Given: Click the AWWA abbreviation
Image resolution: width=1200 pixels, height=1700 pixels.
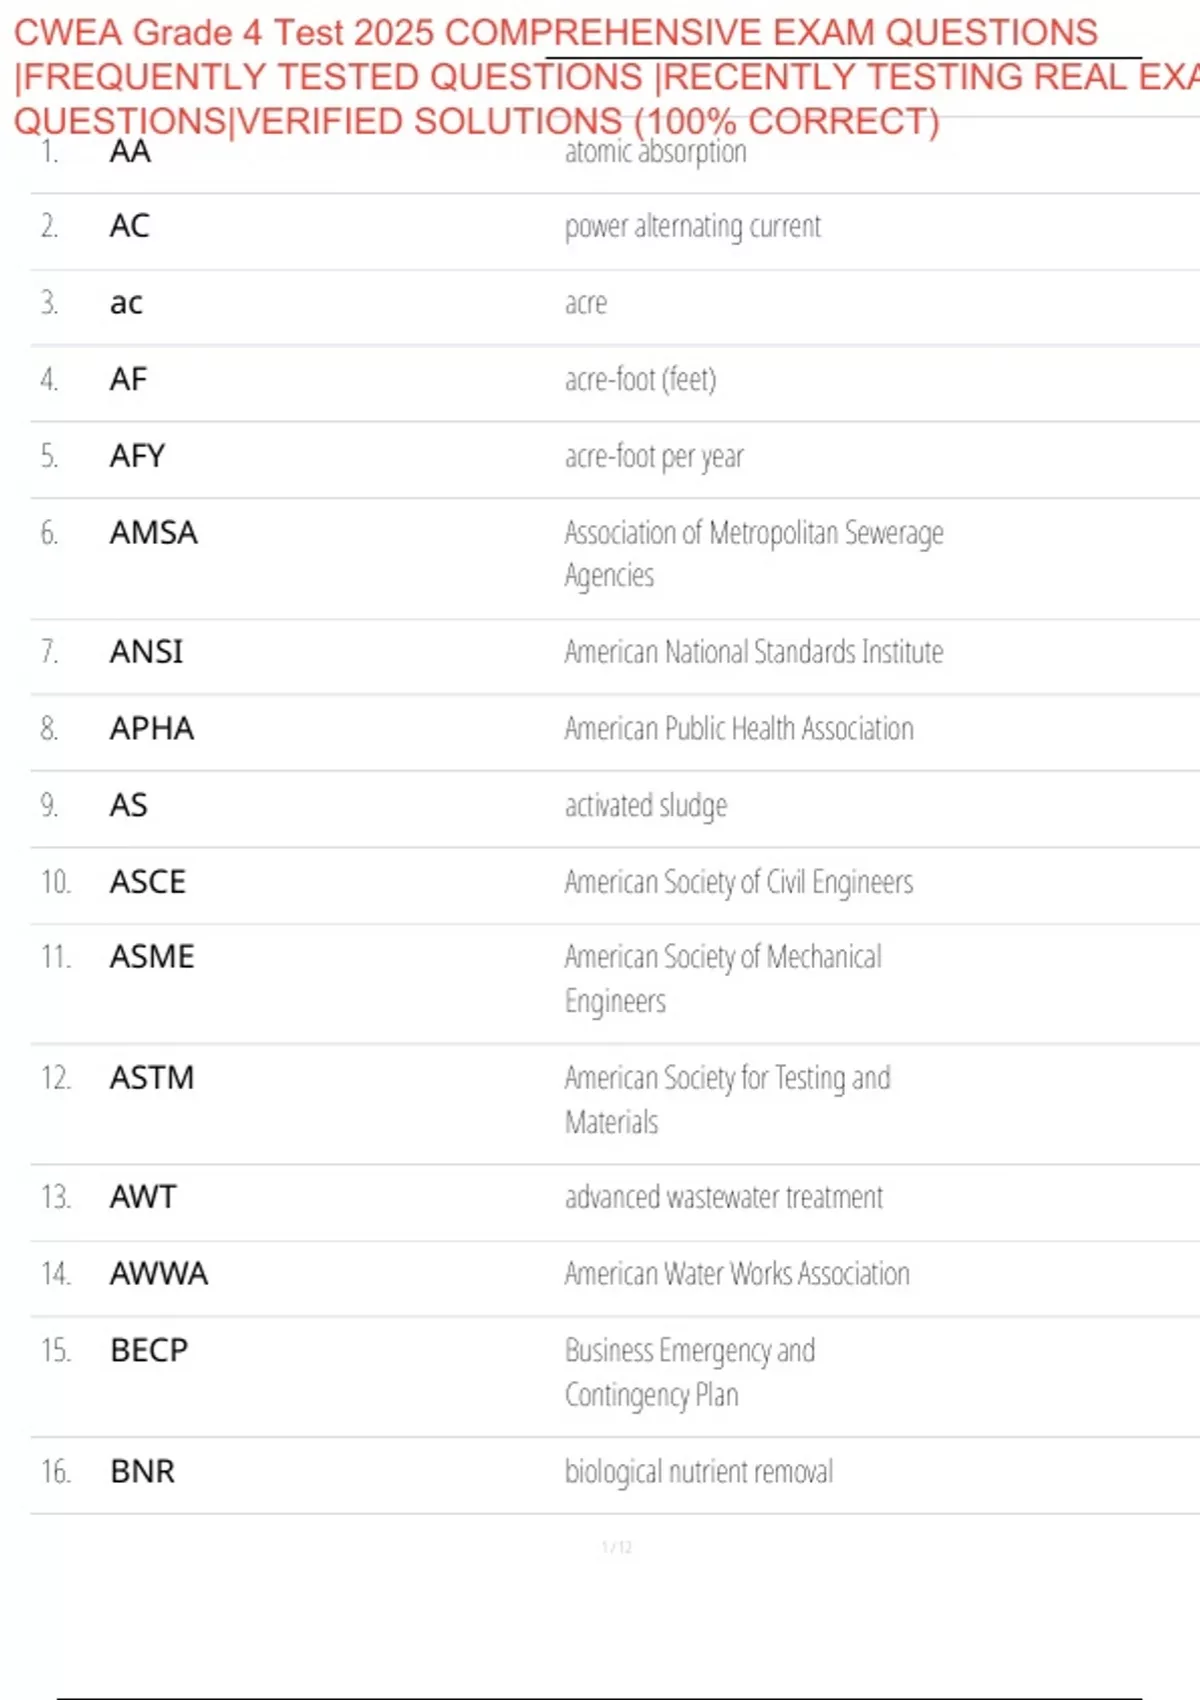Looking at the screenshot, I should coord(158,1274).
